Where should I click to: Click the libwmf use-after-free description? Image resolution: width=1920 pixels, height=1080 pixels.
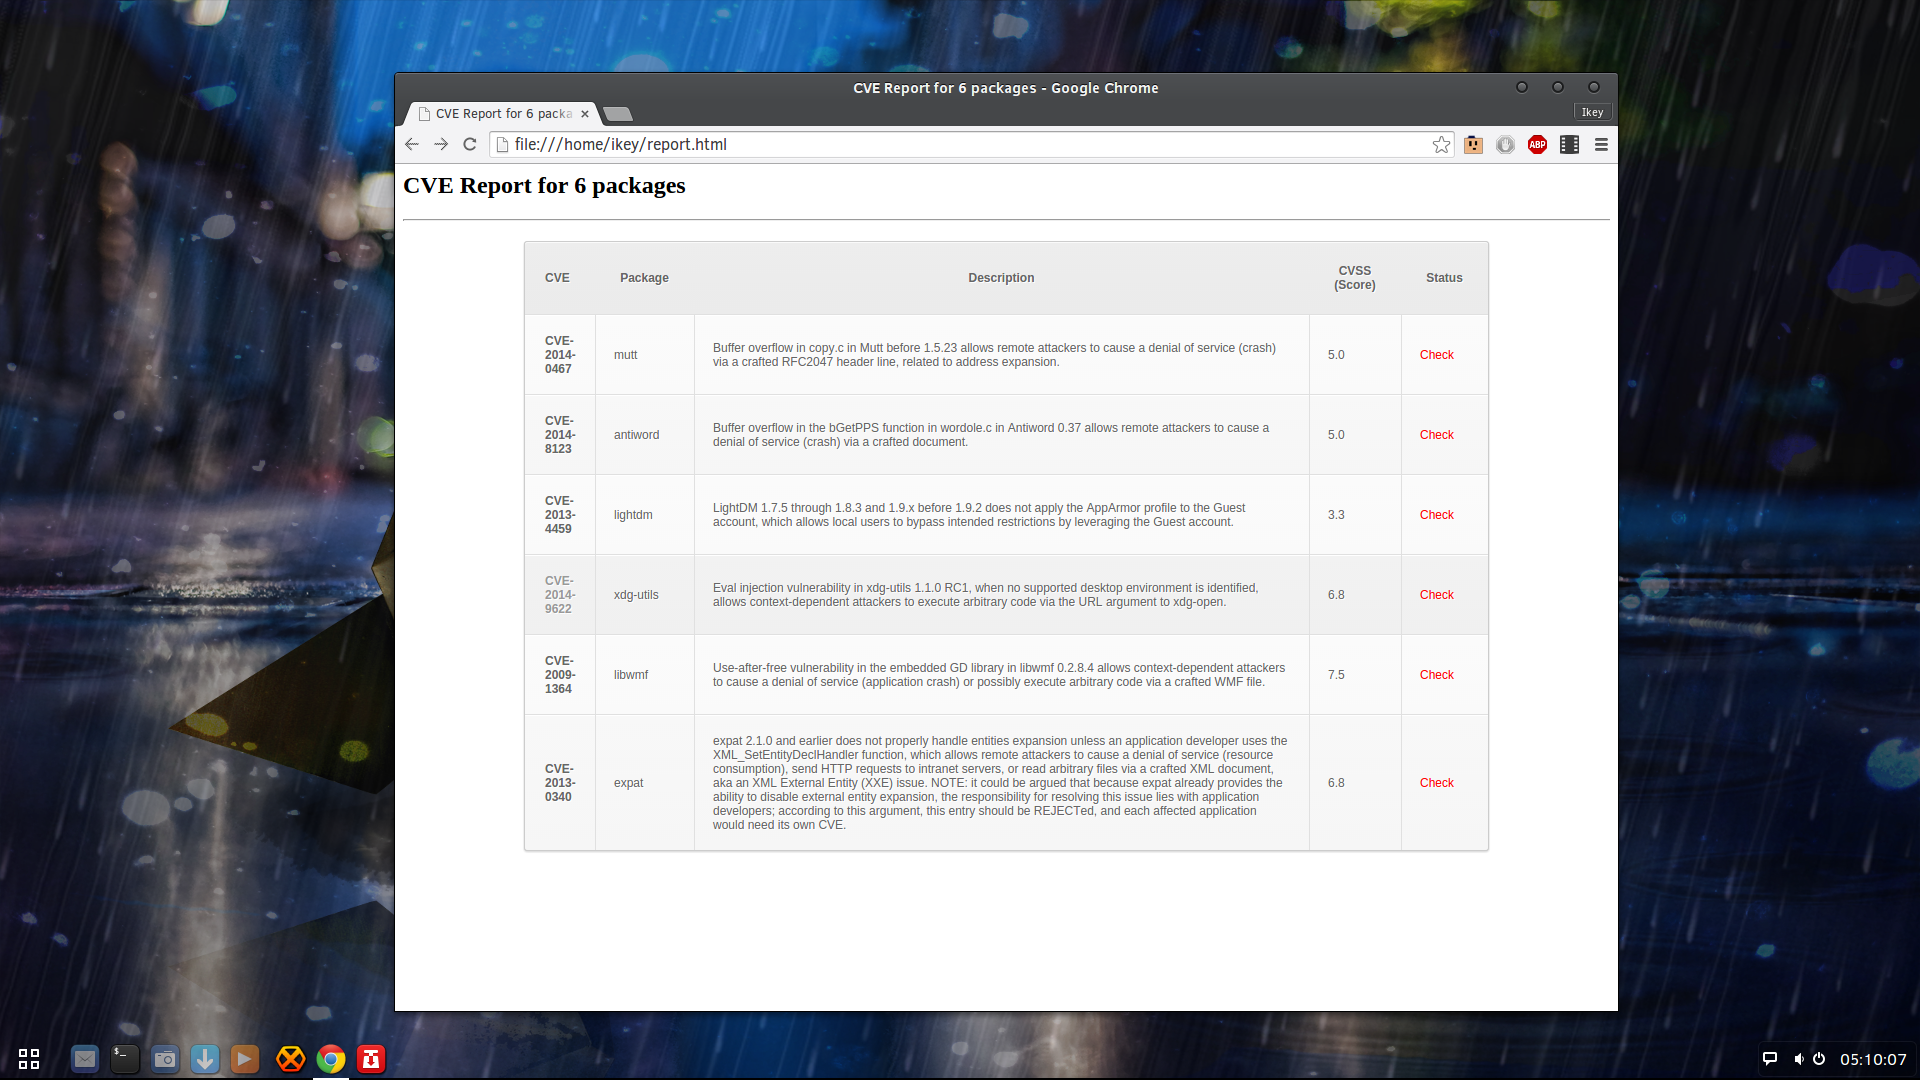click(999, 675)
